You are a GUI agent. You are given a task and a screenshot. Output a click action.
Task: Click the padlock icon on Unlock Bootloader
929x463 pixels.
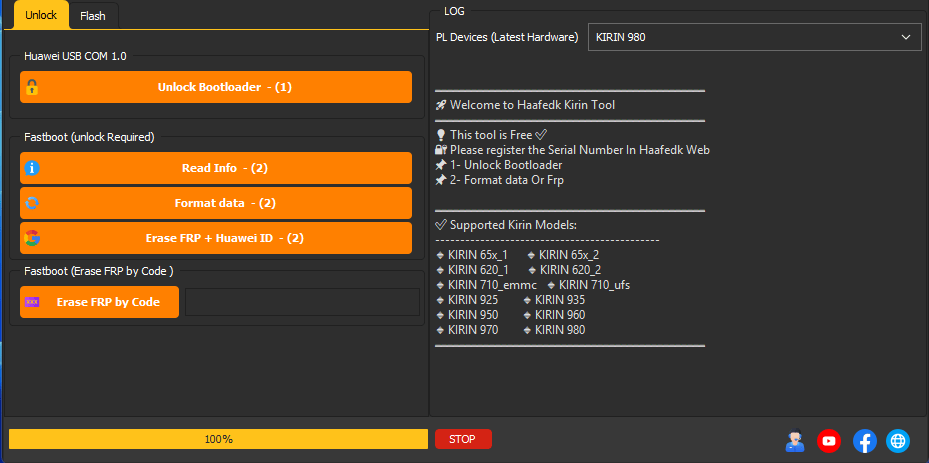pyautogui.click(x=32, y=87)
